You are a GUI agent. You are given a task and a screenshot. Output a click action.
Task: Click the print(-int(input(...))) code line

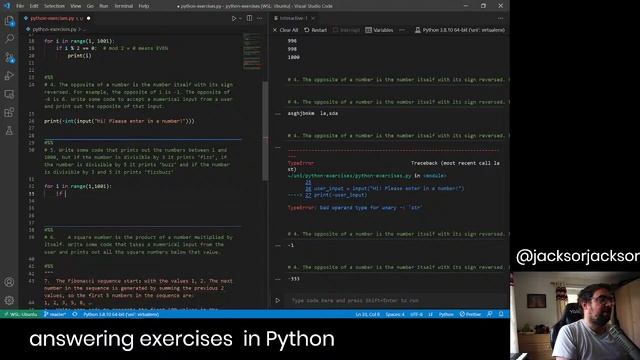[x=119, y=121]
